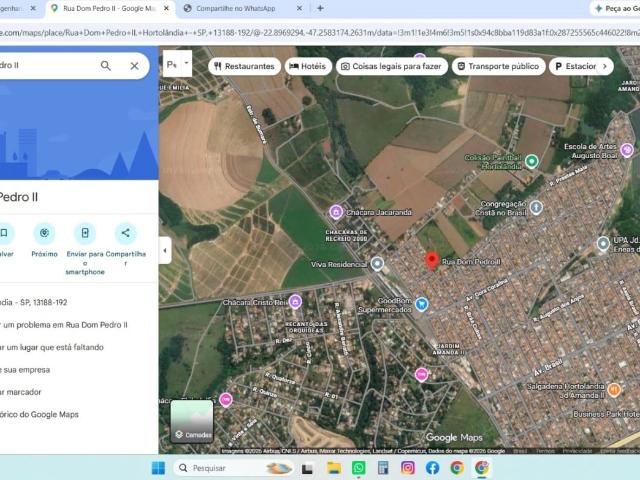
Task: Click the taskbar Pesquisar search box
Action: click(x=234, y=468)
